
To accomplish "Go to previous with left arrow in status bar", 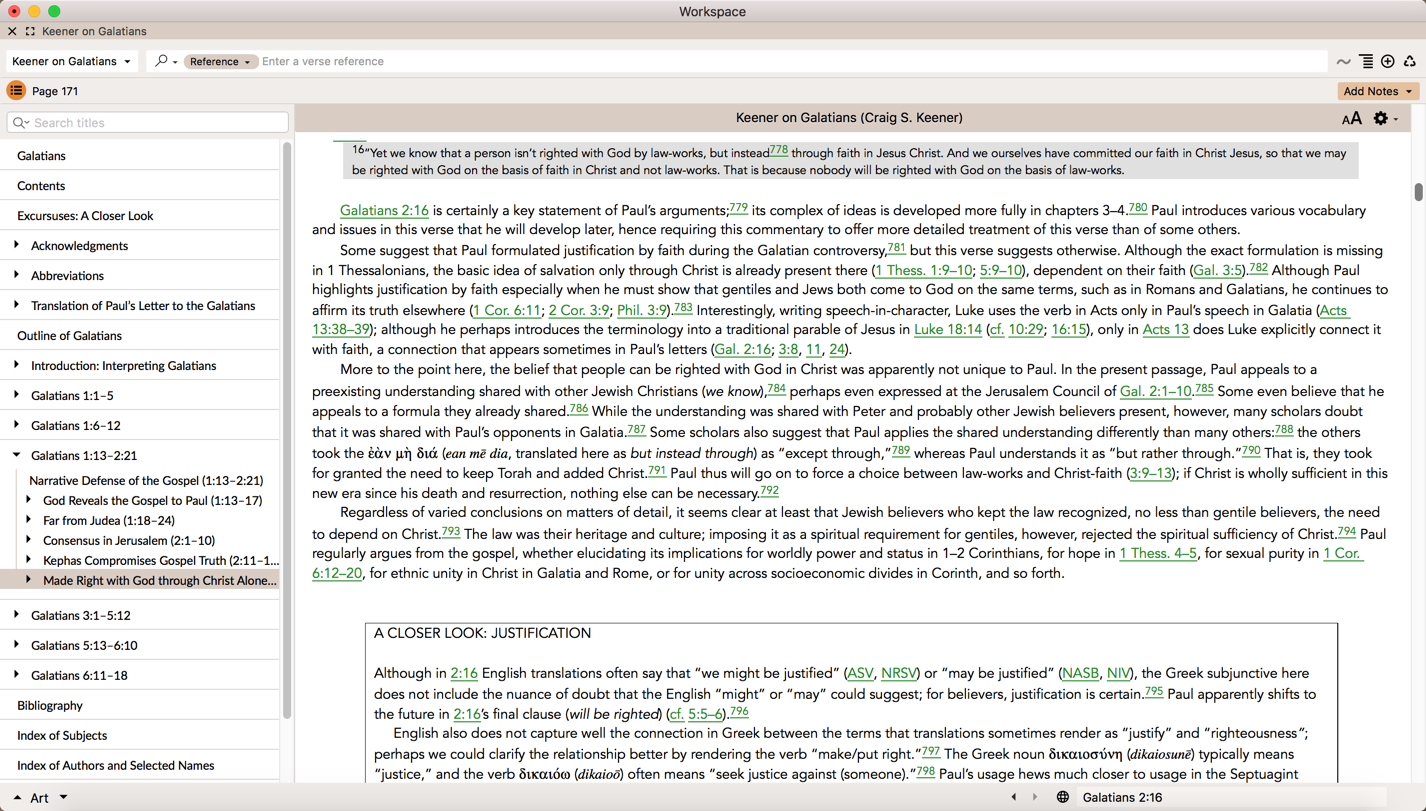I will click(1014, 797).
